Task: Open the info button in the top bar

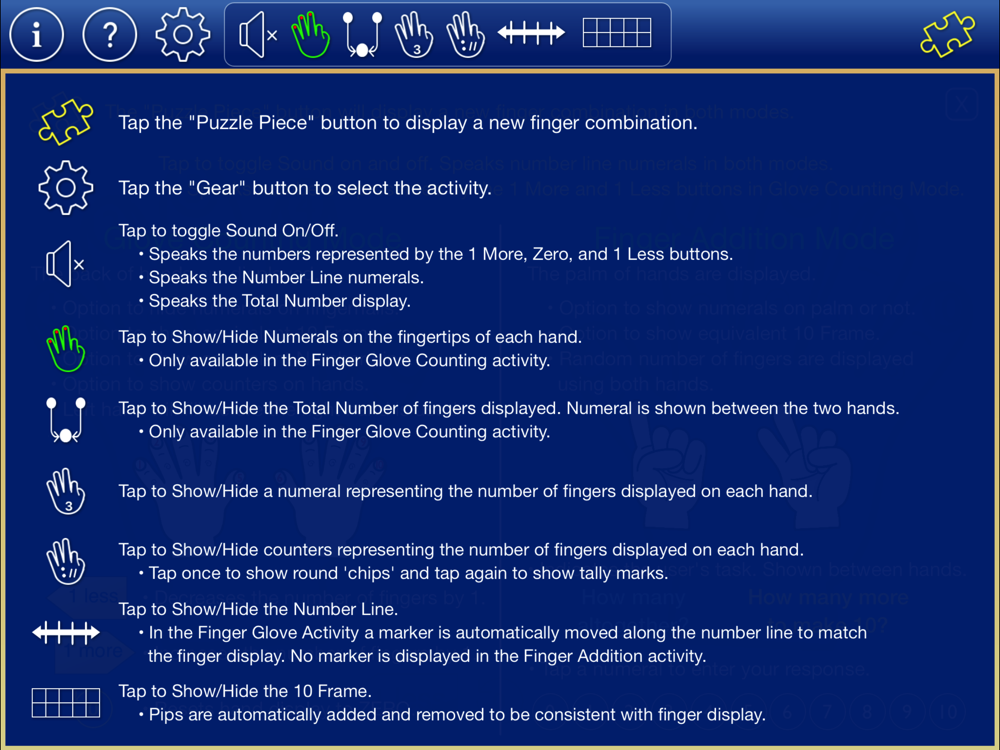Action: point(36,34)
